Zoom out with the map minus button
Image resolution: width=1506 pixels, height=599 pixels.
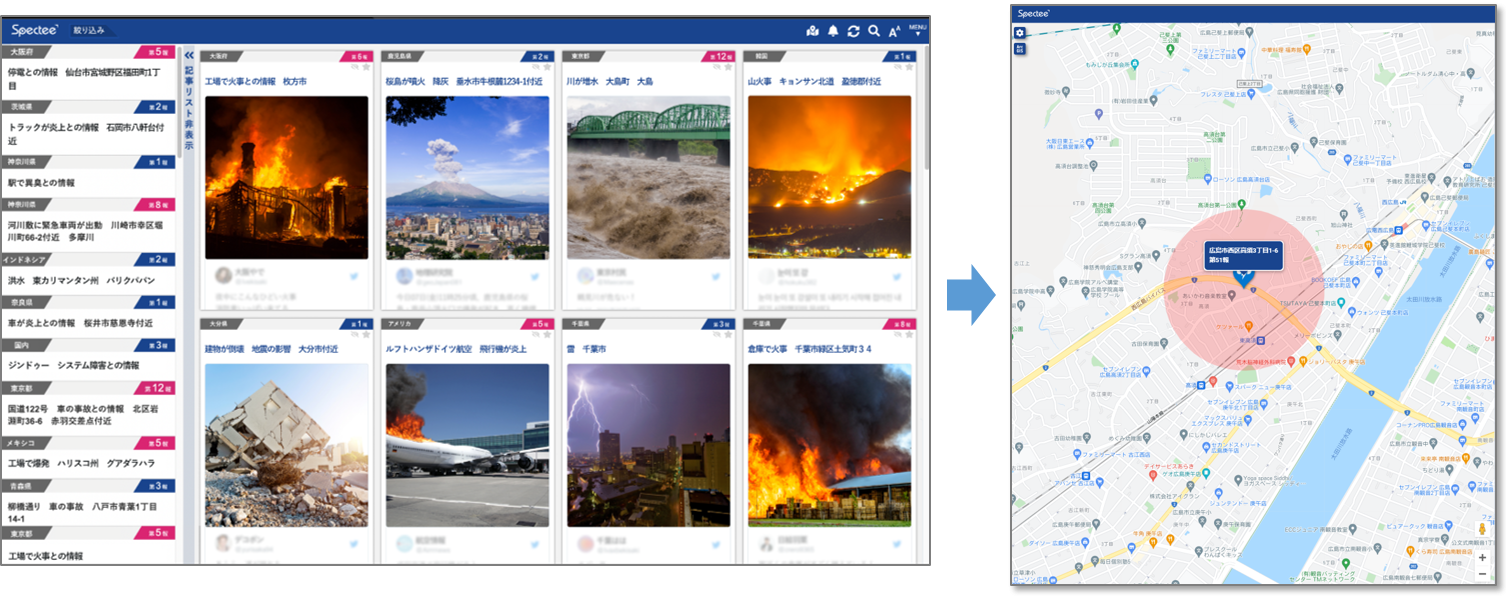(1482, 574)
